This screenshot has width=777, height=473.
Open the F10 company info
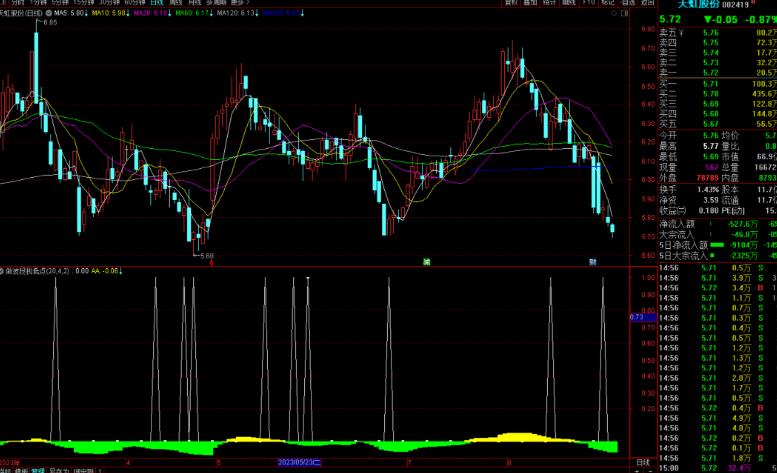click(x=589, y=2)
